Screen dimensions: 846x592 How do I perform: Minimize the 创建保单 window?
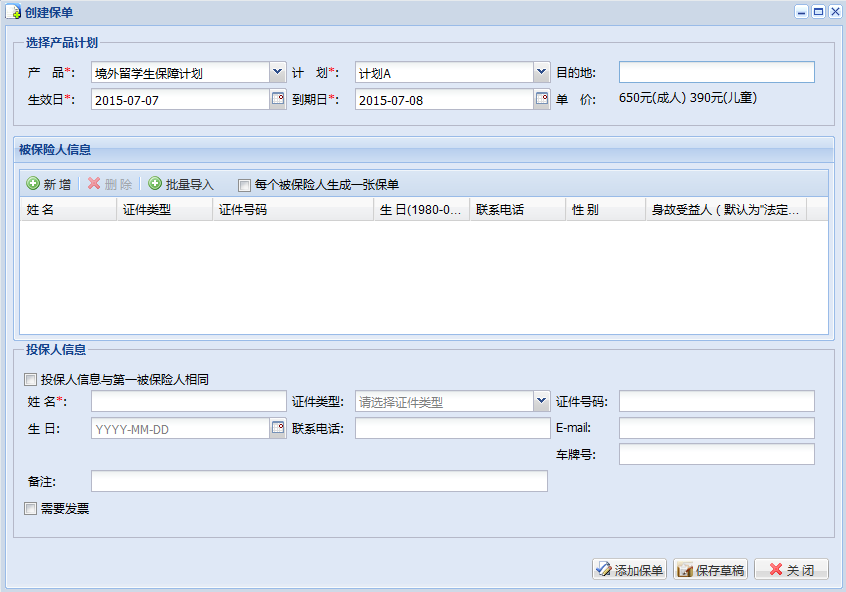coord(802,11)
